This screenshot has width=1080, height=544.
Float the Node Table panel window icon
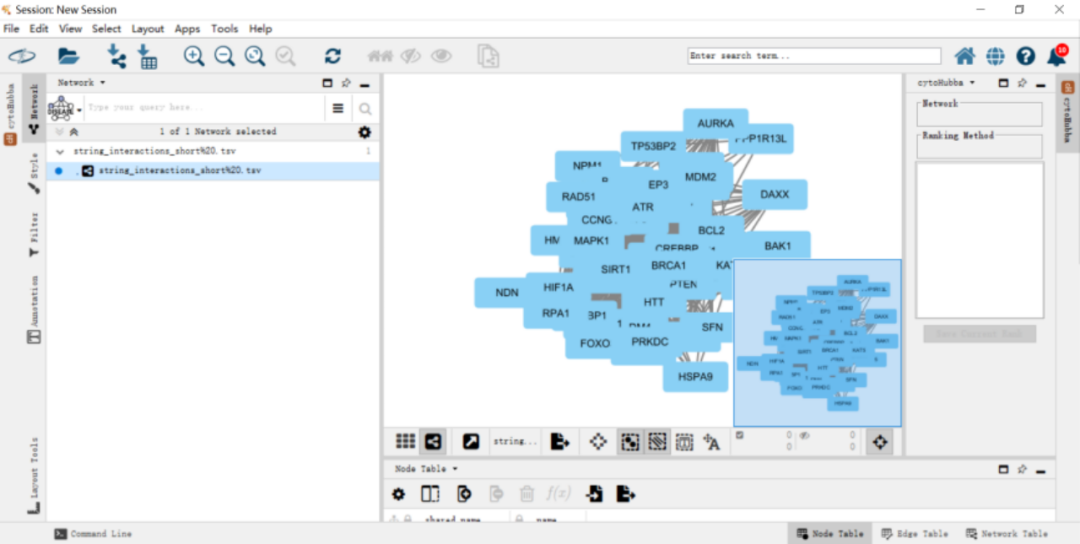pyautogui.click(x=1004, y=469)
